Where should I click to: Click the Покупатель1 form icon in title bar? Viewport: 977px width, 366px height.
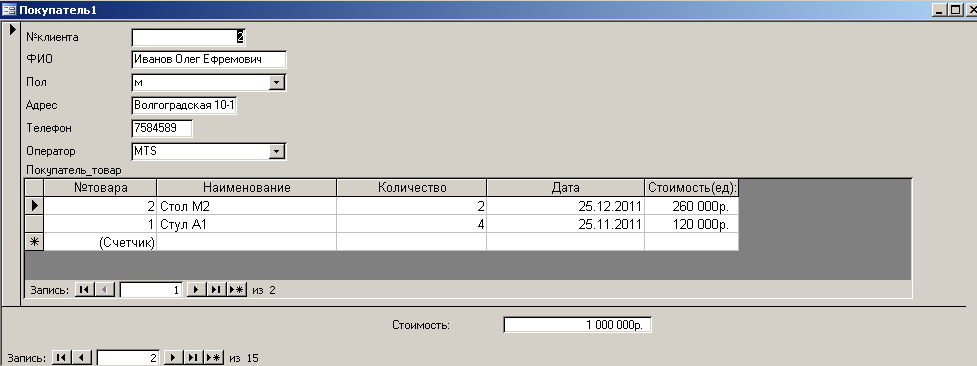click(9, 9)
